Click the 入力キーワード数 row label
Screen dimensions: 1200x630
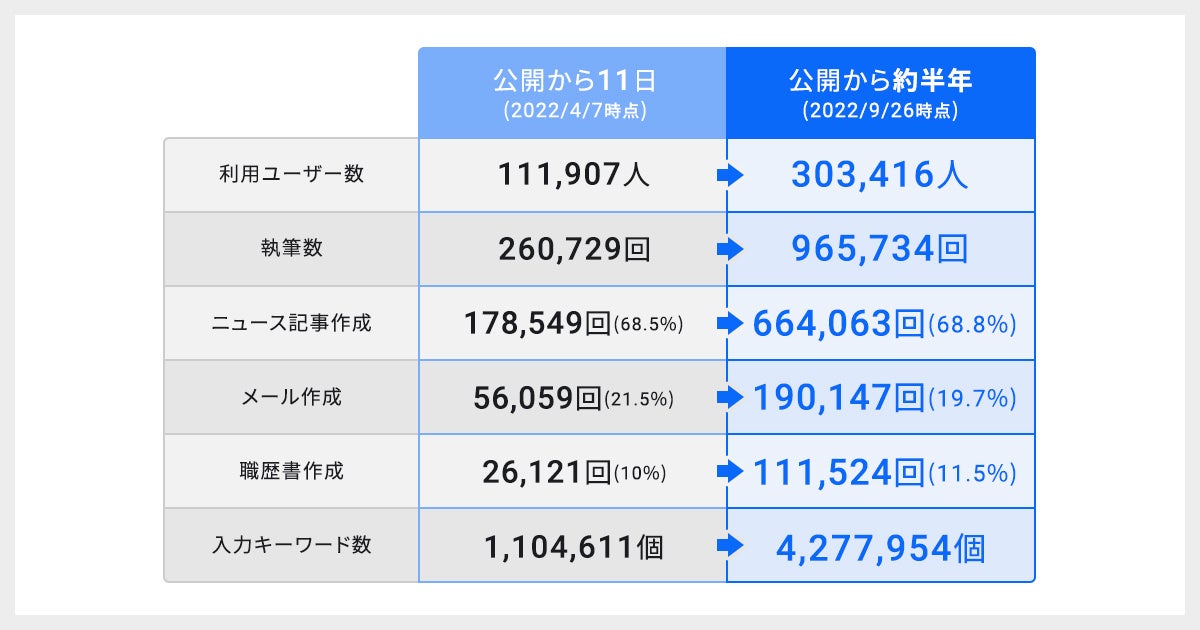pos(291,546)
